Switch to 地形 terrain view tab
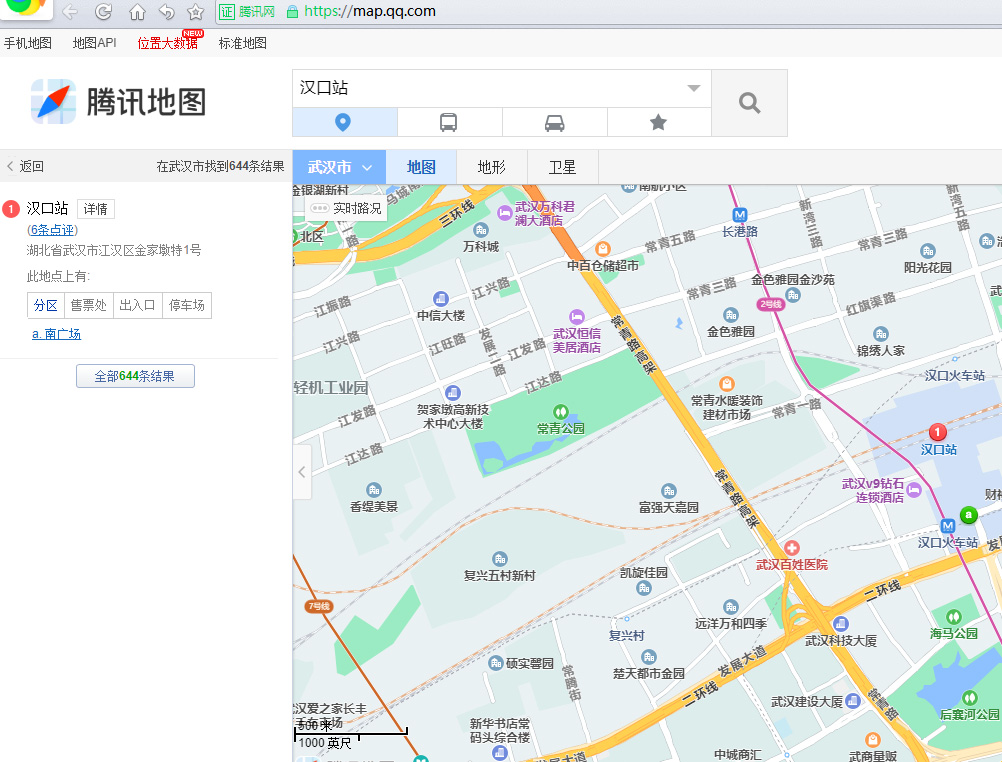Image resolution: width=1002 pixels, height=762 pixels. (x=491, y=167)
